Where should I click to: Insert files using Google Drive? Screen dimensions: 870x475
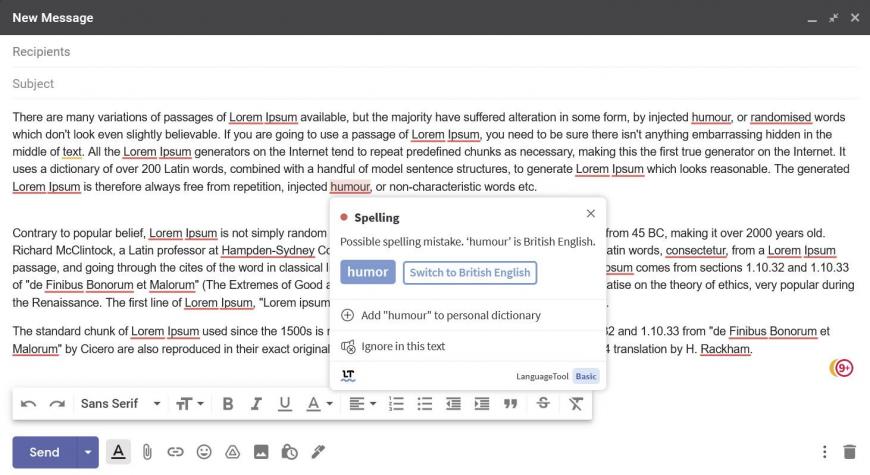pos(232,452)
